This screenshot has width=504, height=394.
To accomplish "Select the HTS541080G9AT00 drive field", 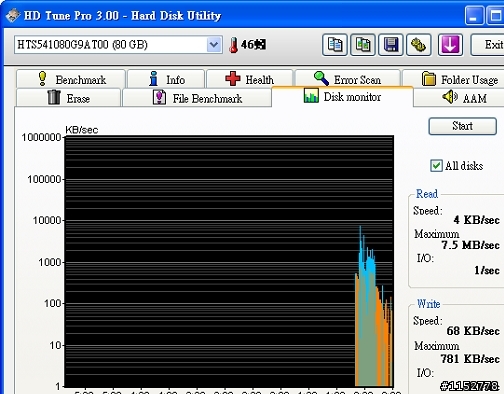I will [118, 45].
